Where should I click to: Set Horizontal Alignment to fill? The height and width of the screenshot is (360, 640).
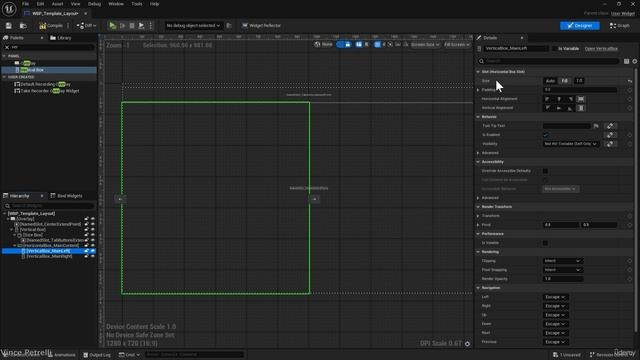(581, 99)
